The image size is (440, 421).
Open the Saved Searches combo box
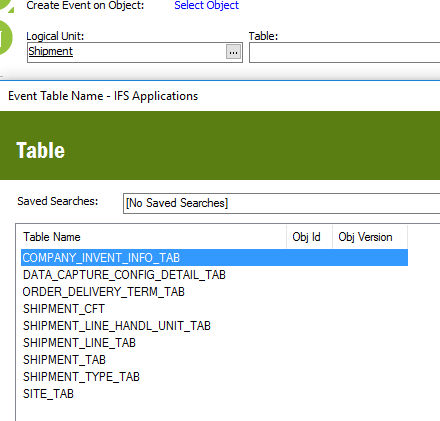[x=281, y=203]
